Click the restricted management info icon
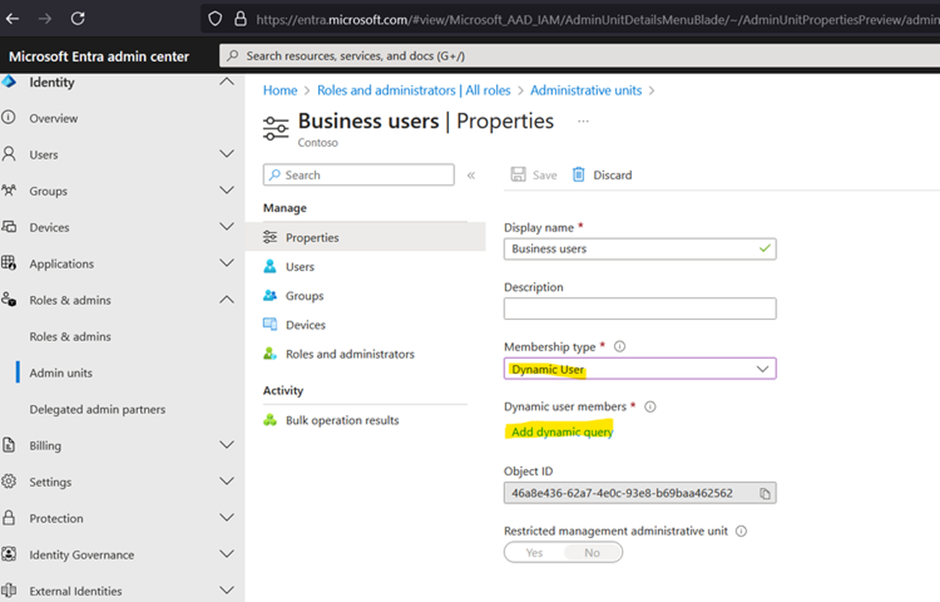This screenshot has height=602, width=940. 741,531
